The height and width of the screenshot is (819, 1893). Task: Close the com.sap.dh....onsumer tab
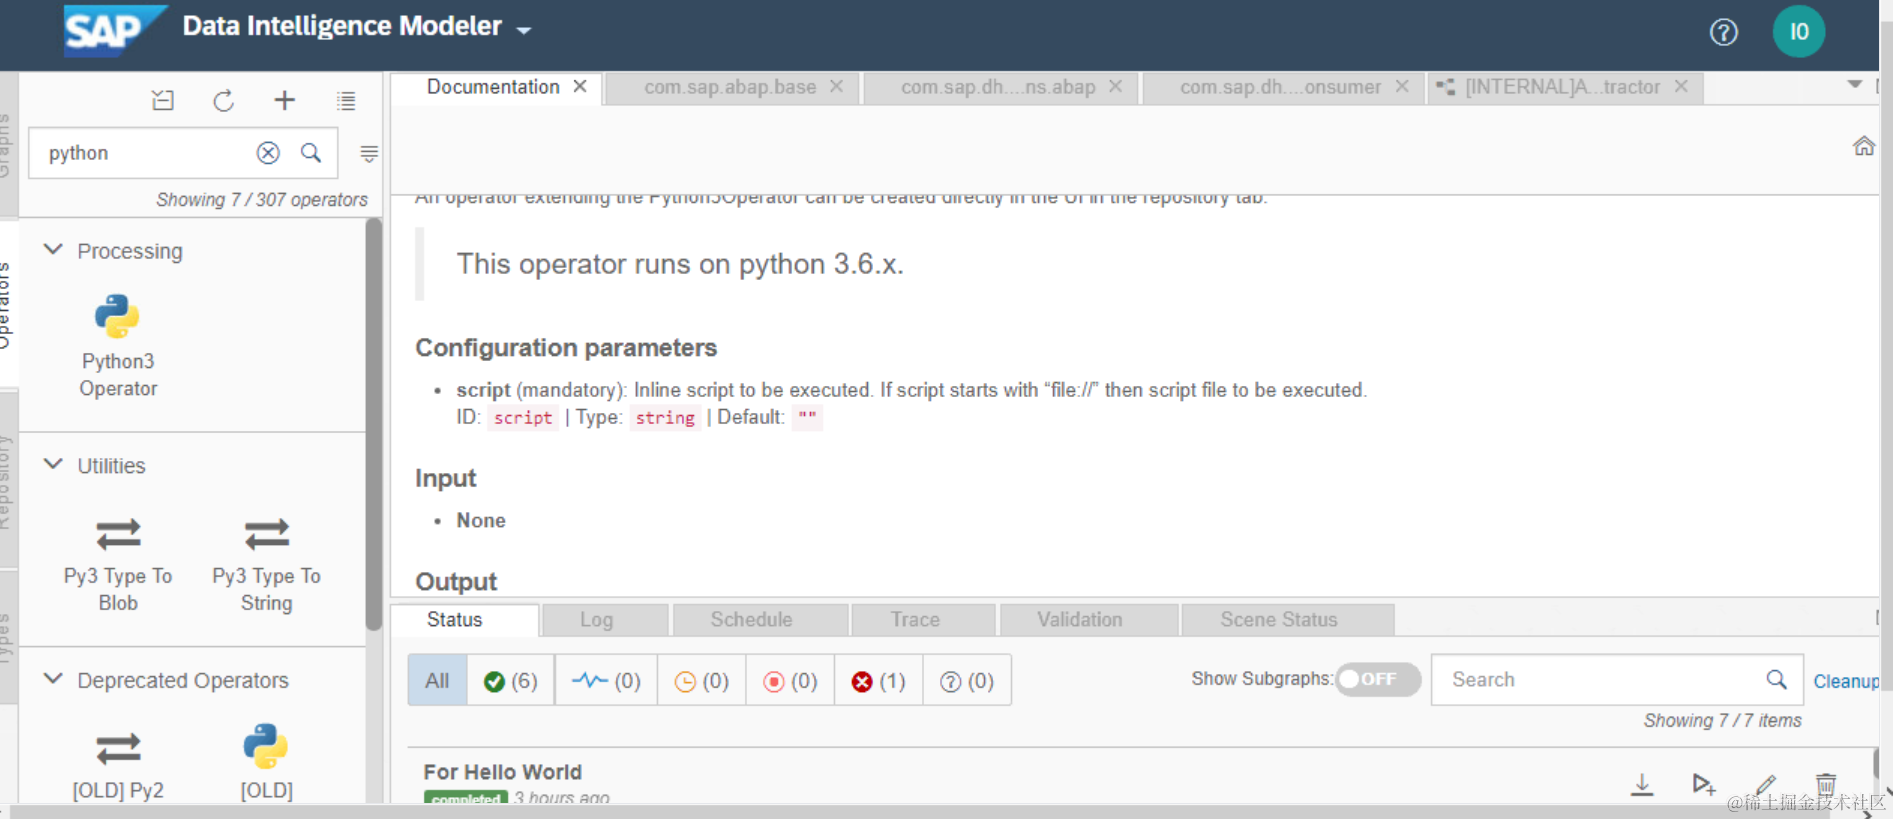point(1402,87)
